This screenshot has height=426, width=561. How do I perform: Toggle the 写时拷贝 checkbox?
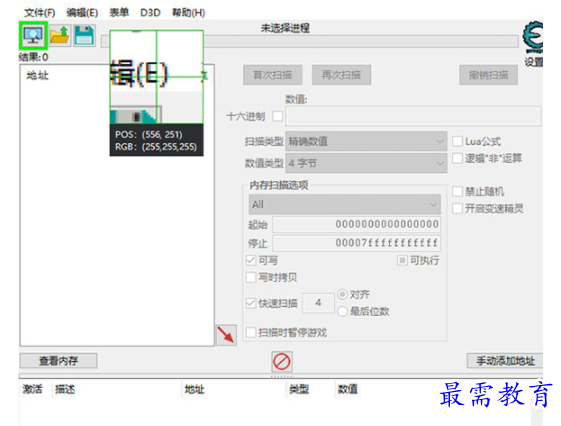(x=251, y=277)
